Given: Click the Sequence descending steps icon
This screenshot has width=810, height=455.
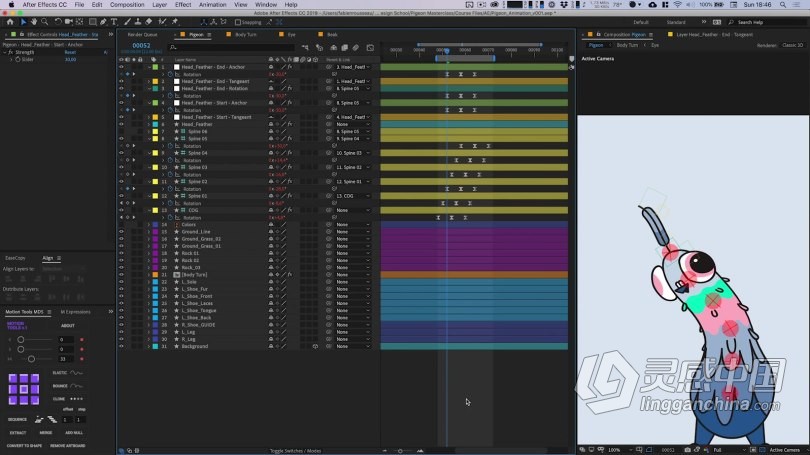Looking at the screenshot, I should tap(52, 419).
